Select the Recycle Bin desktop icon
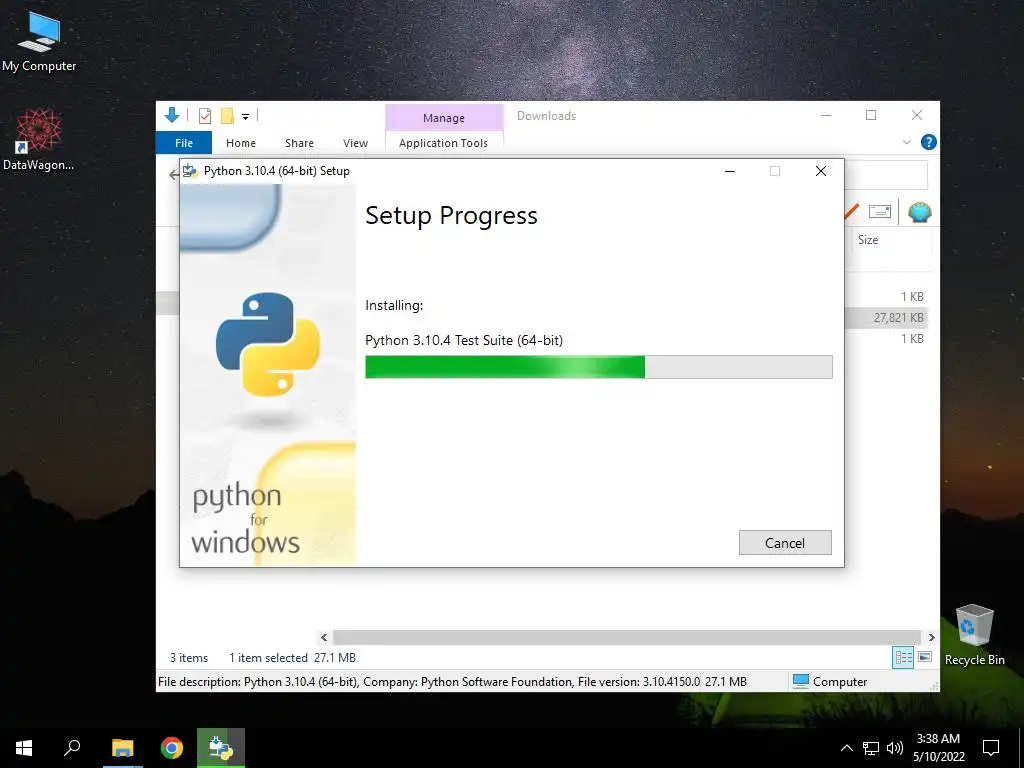Screen dimensions: 1024x768 974,635
